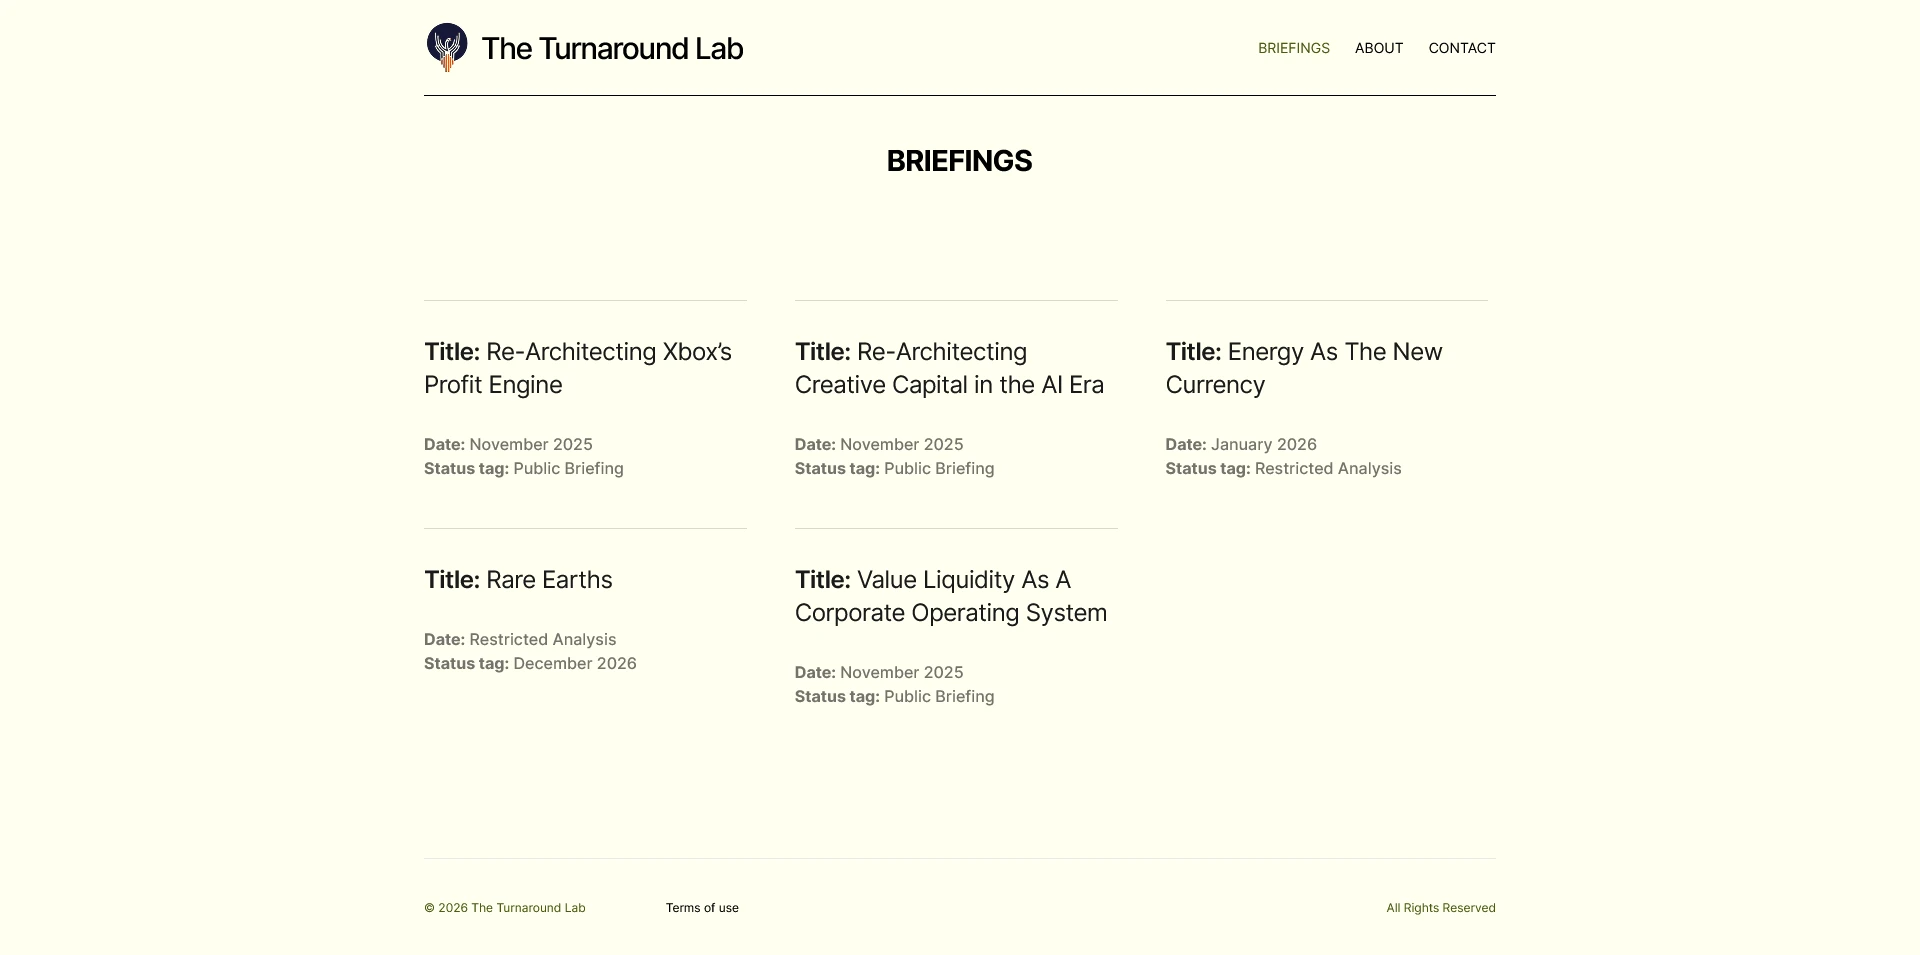Click 'December 2026' under the Rare Earths briefing
The width and height of the screenshot is (1920, 956).
click(x=574, y=664)
